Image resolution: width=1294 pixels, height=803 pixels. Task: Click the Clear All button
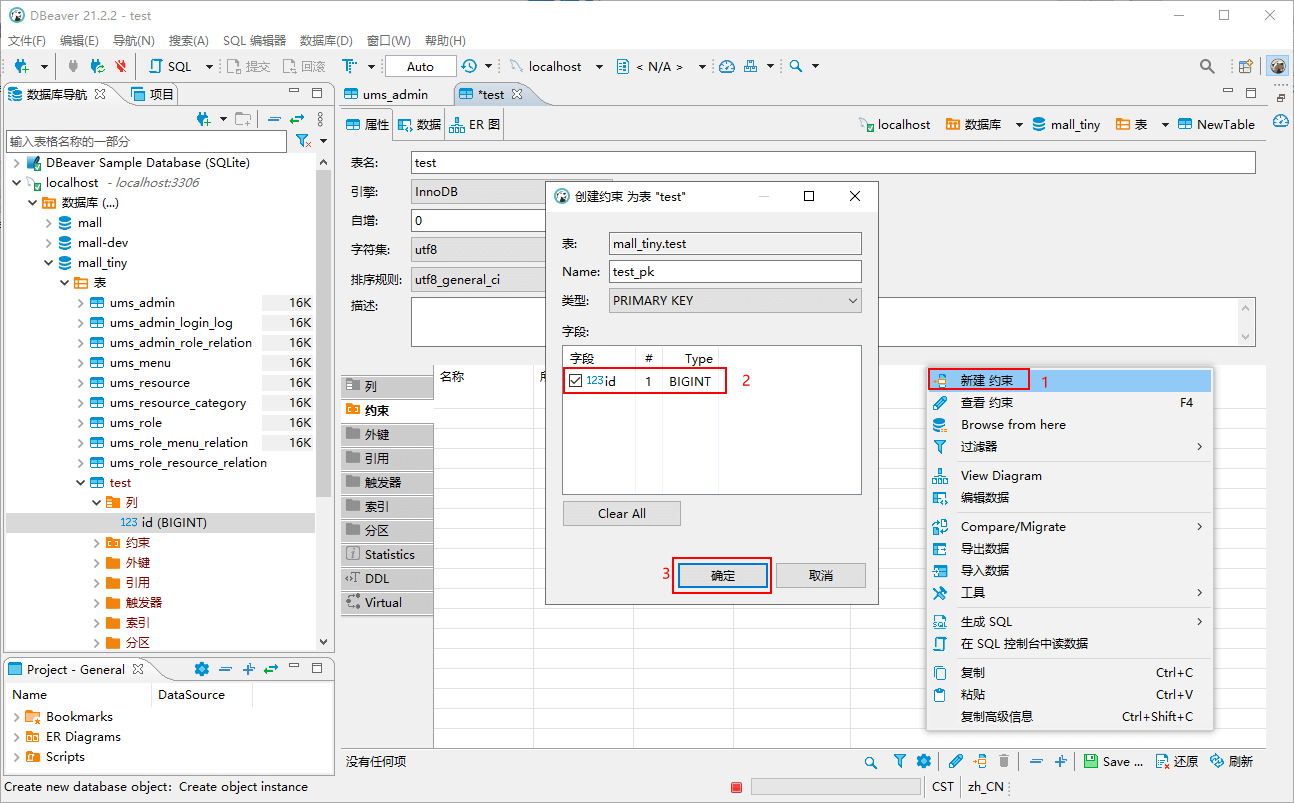[622, 514]
